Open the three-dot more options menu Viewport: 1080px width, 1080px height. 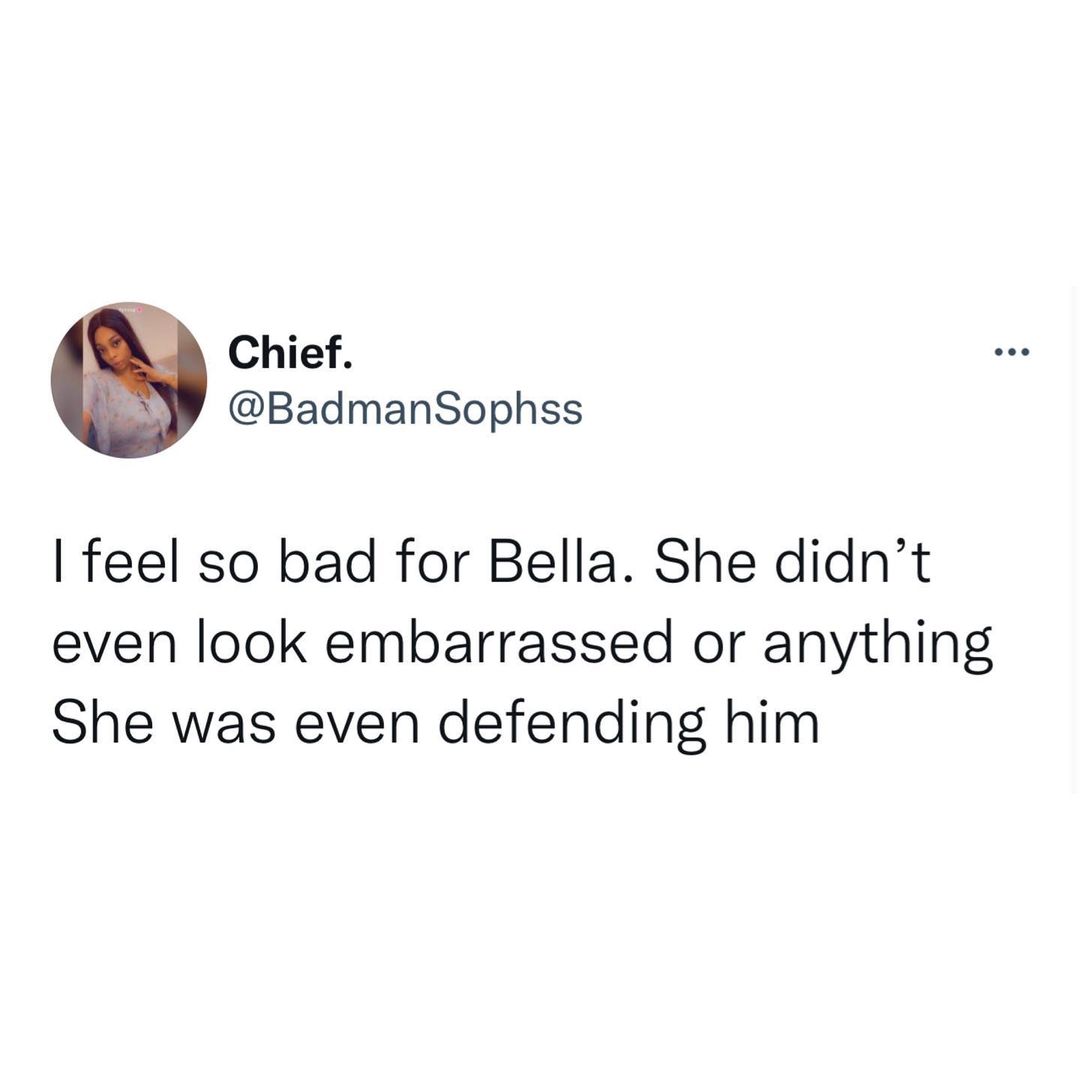point(1012,353)
